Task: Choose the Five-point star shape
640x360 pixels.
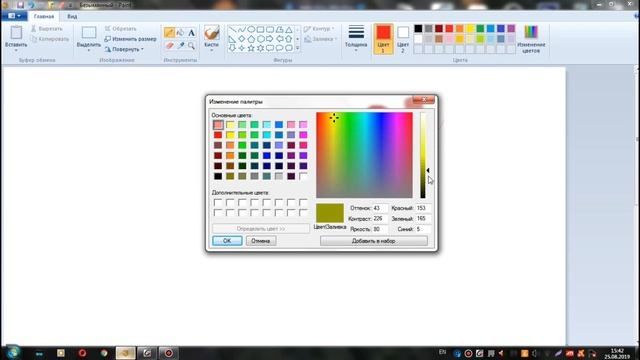Action: (251, 48)
